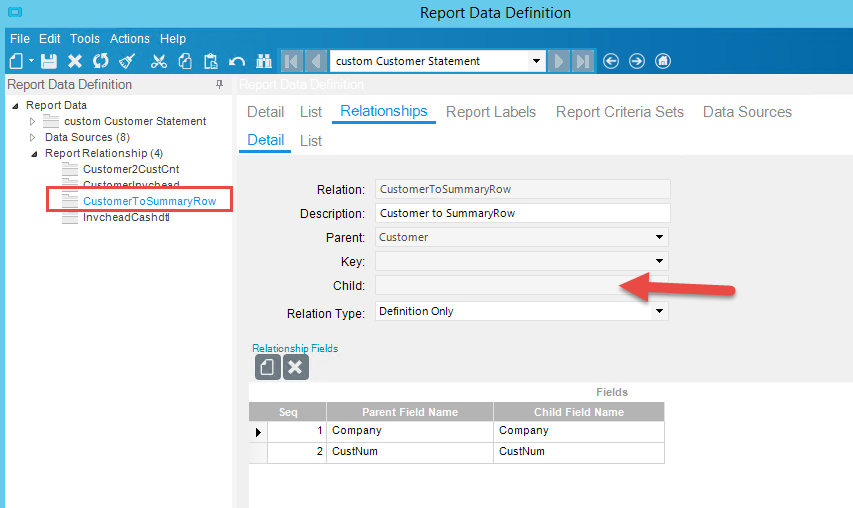
Task: Go to the previous record
Action: coord(316,61)
